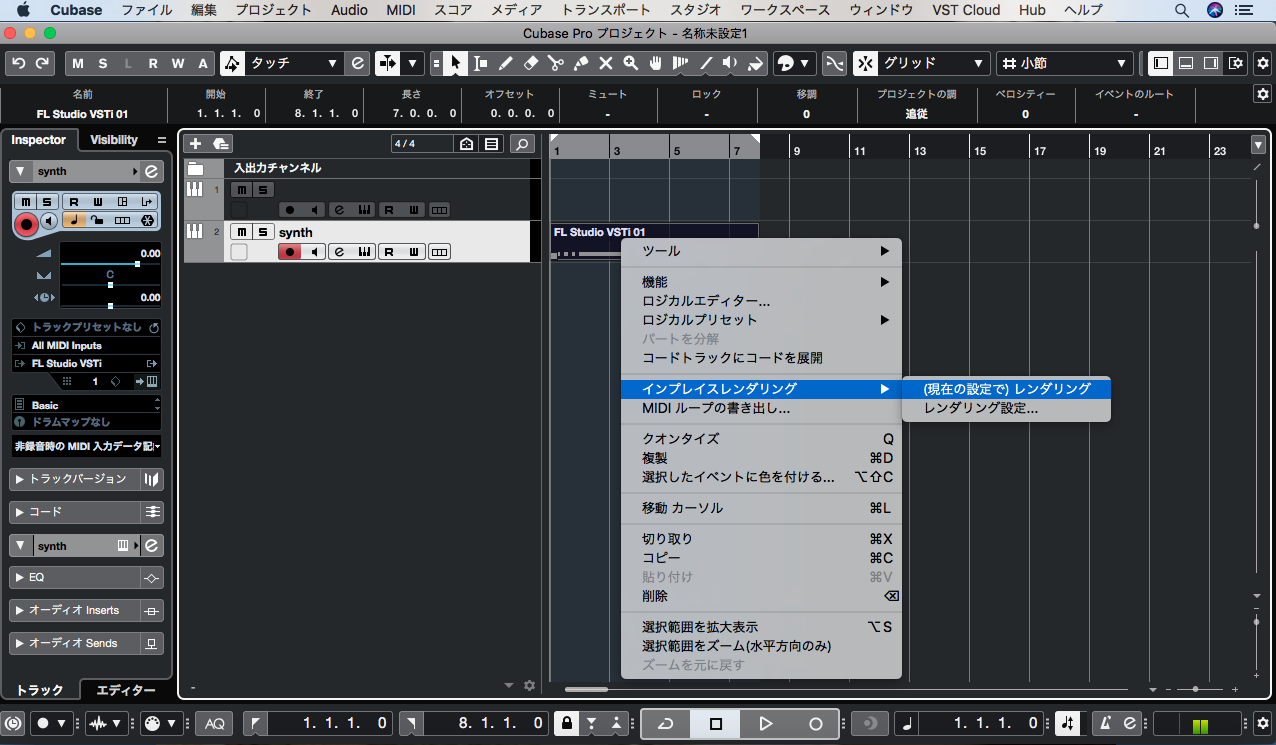The image size is (1276, 745).
Task: Switch to the エディター tab
Action: pyautogui.click(x=126, y=690)
